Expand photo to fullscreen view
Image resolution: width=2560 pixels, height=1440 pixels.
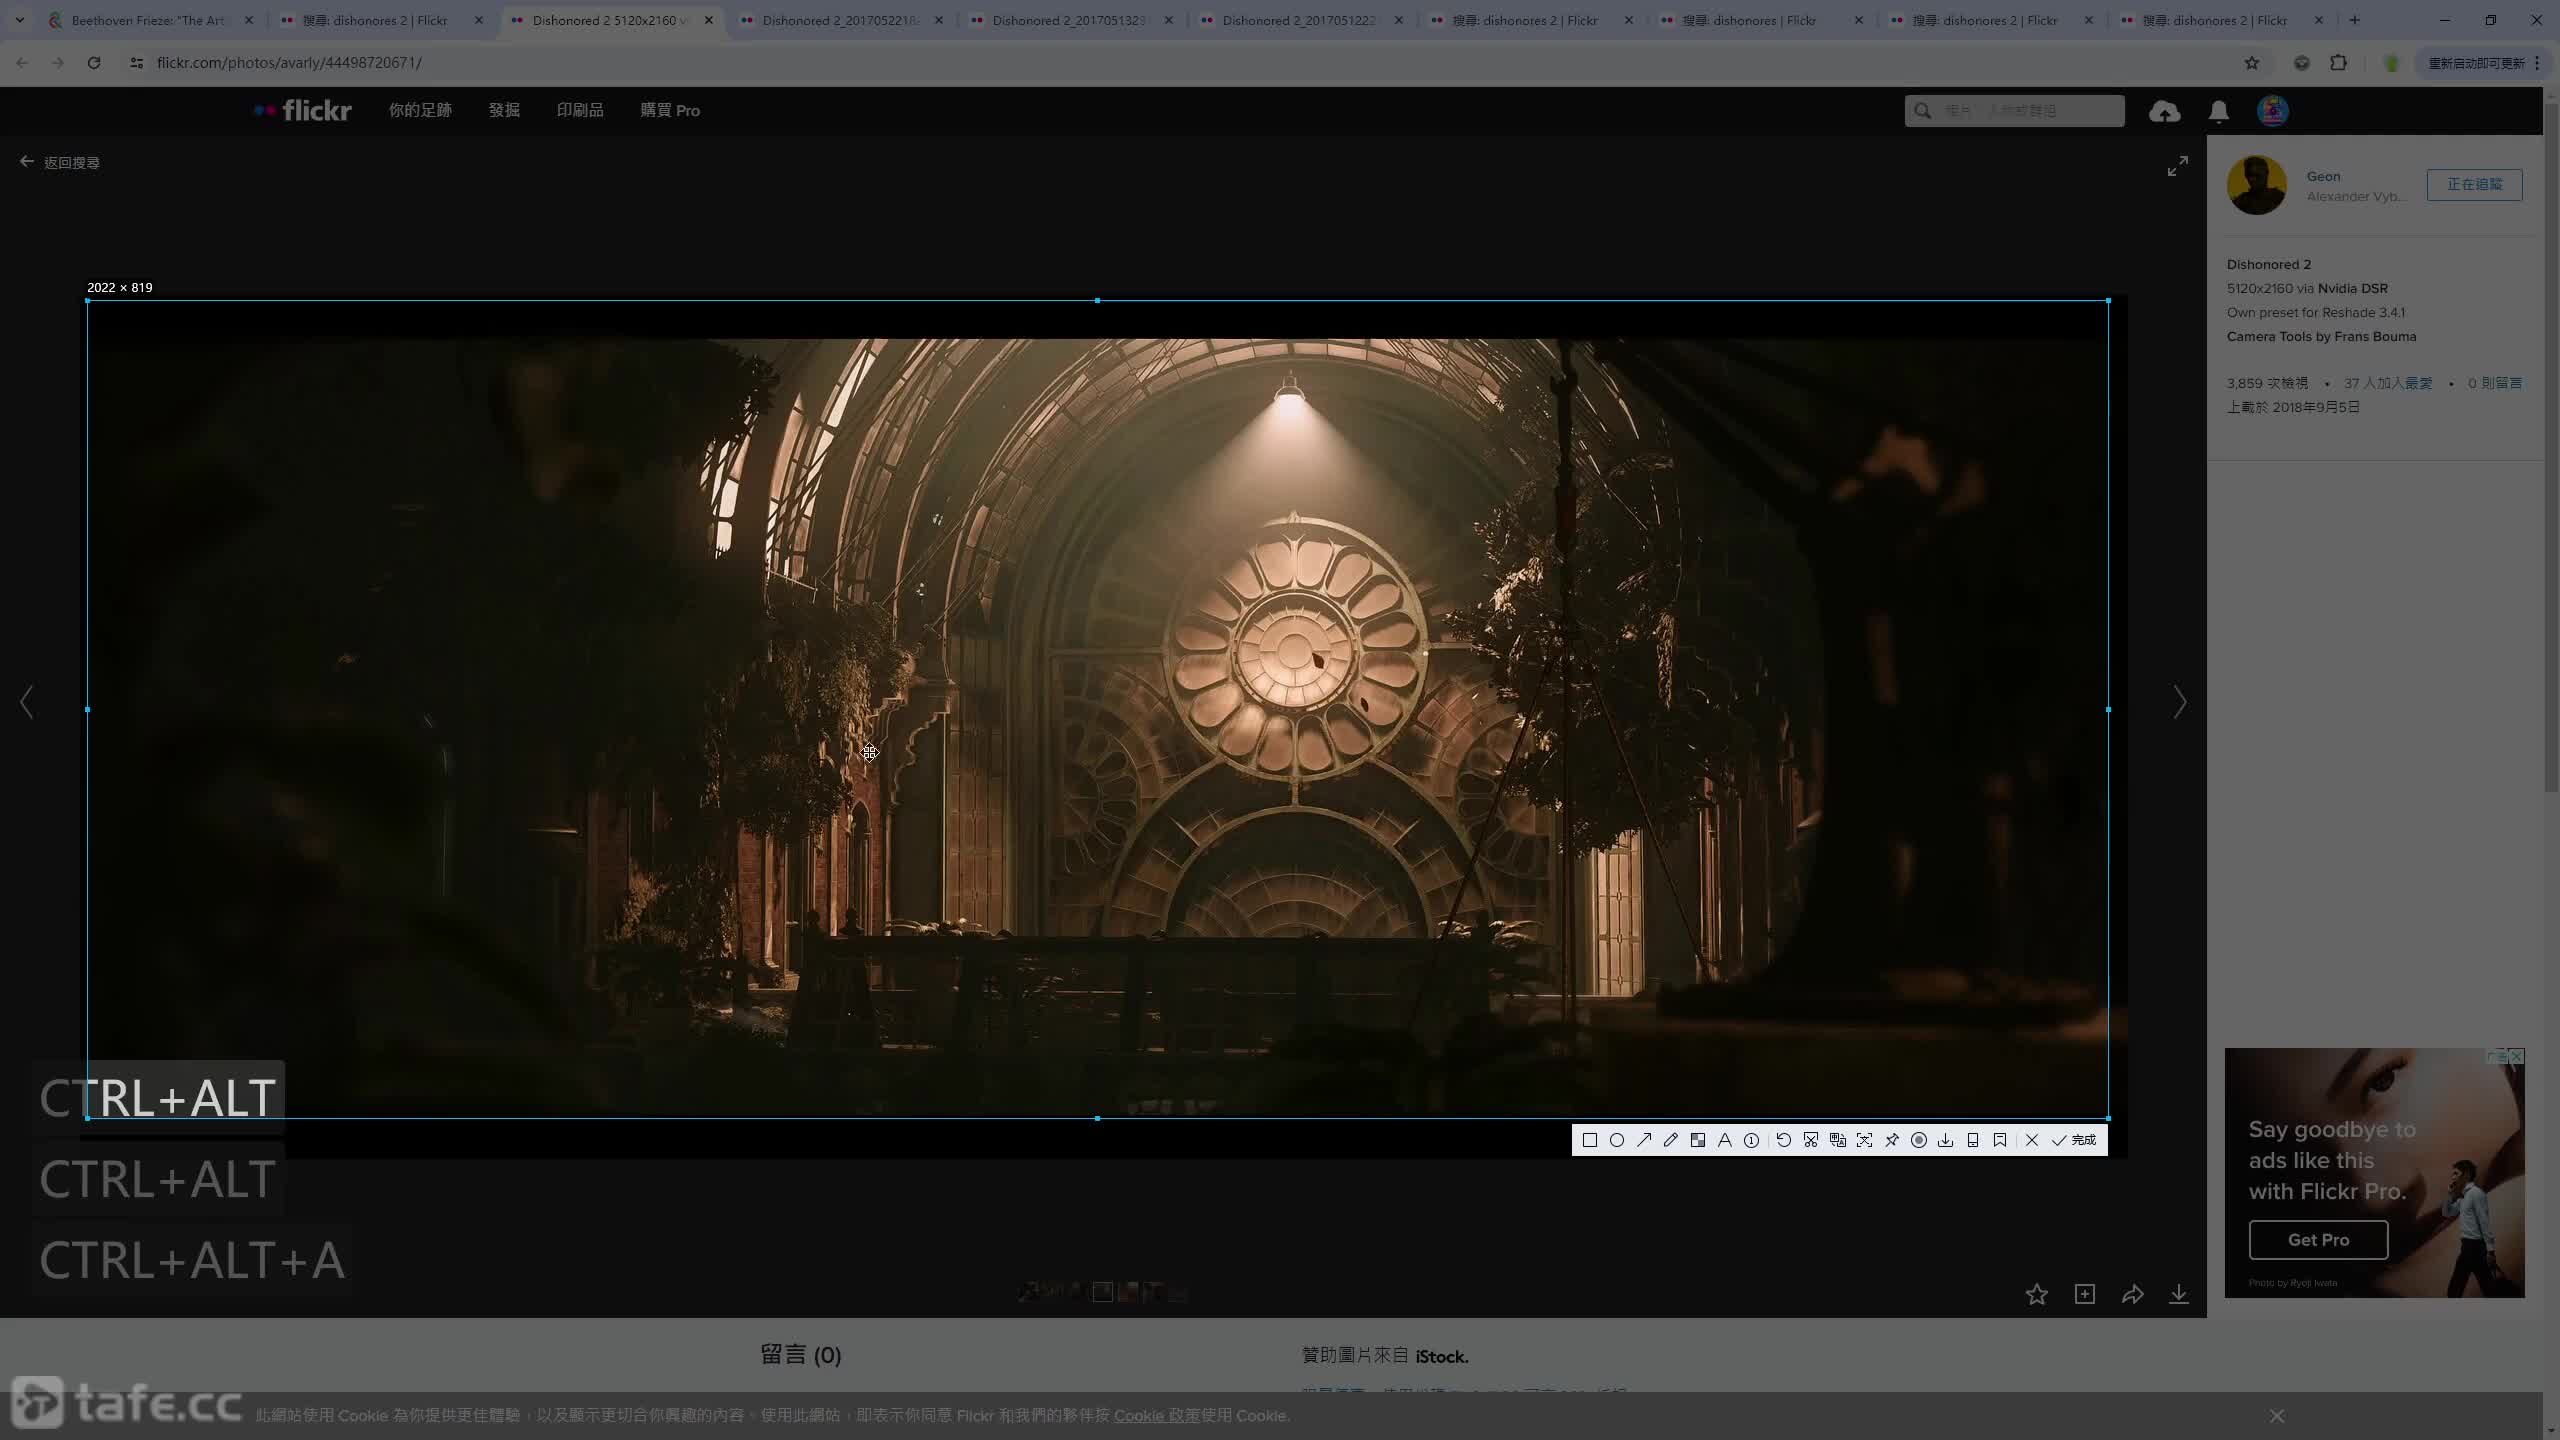2178,166
